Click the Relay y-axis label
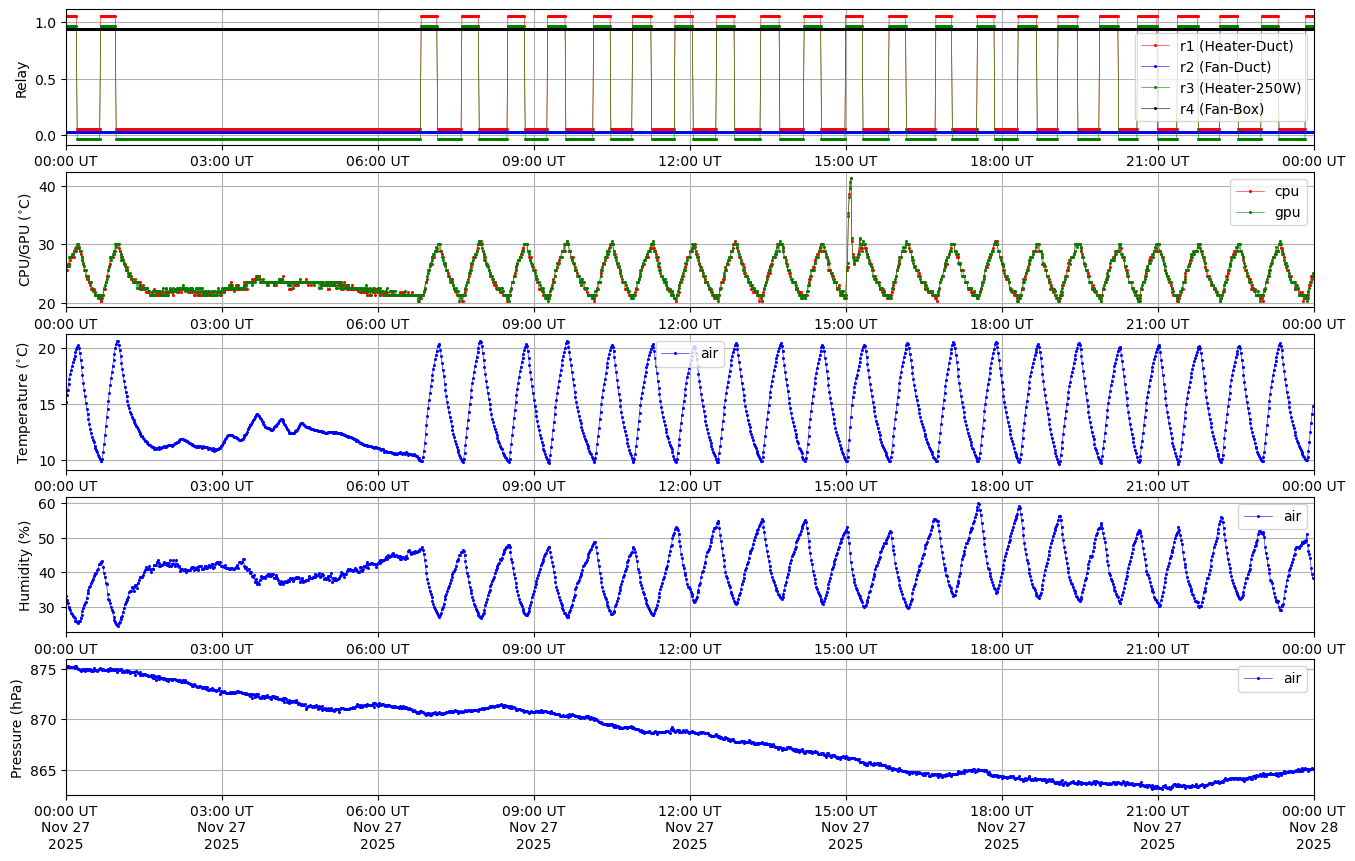Image resolution: width=1355 pixels, height=861 pixels. [22, 78]
